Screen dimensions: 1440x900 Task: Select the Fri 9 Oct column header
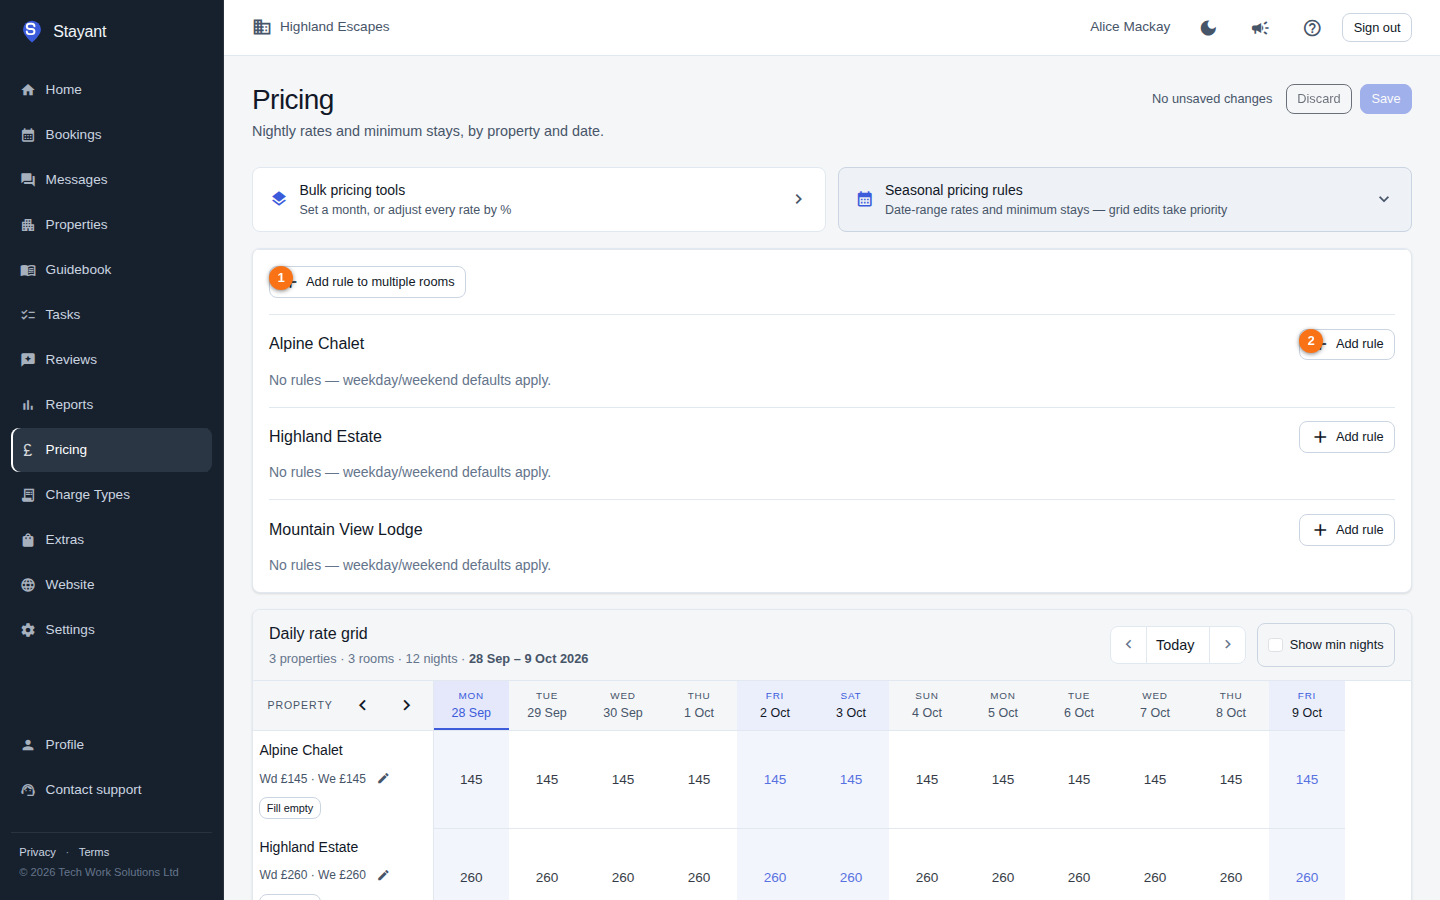pyautogui.click(x=1307, y=705)
